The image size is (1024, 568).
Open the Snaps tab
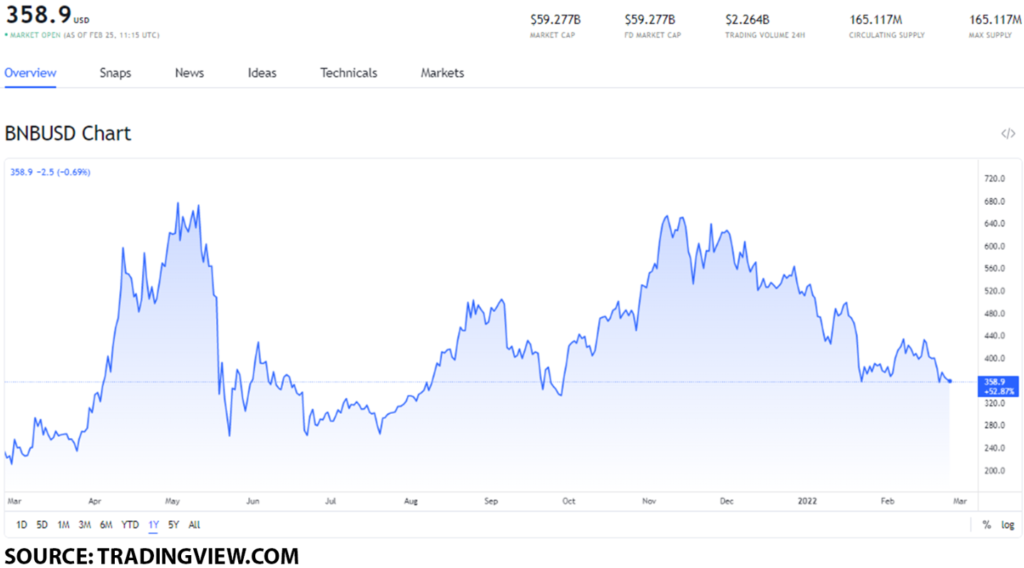tap(116, 73)
